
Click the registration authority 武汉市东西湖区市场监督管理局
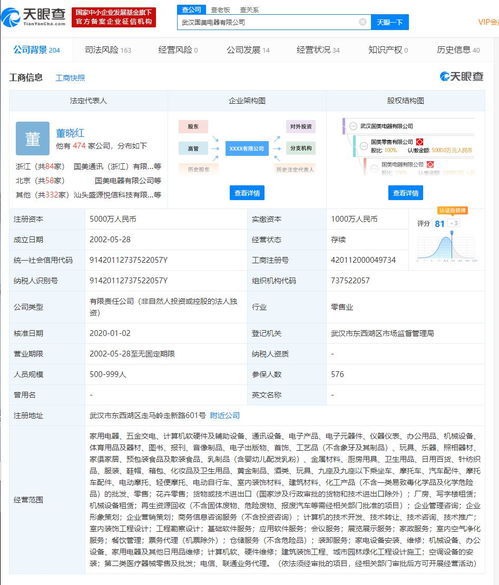point(382,333)
